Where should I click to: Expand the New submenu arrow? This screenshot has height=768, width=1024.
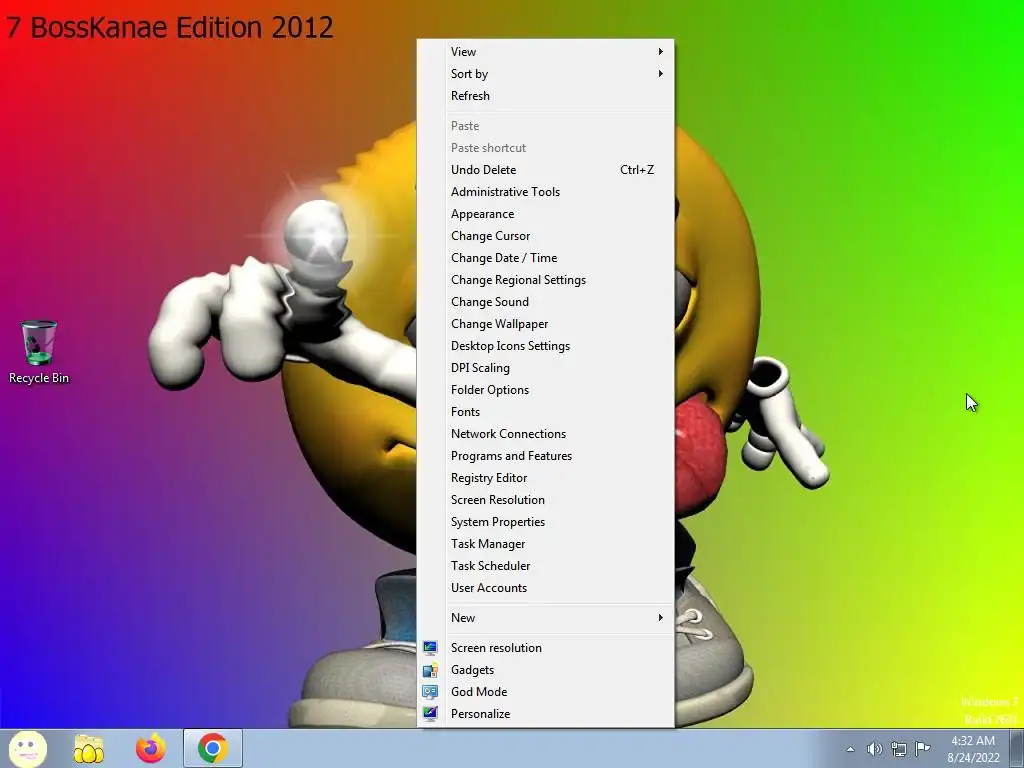pyautogui.click(x=660, y=618)
